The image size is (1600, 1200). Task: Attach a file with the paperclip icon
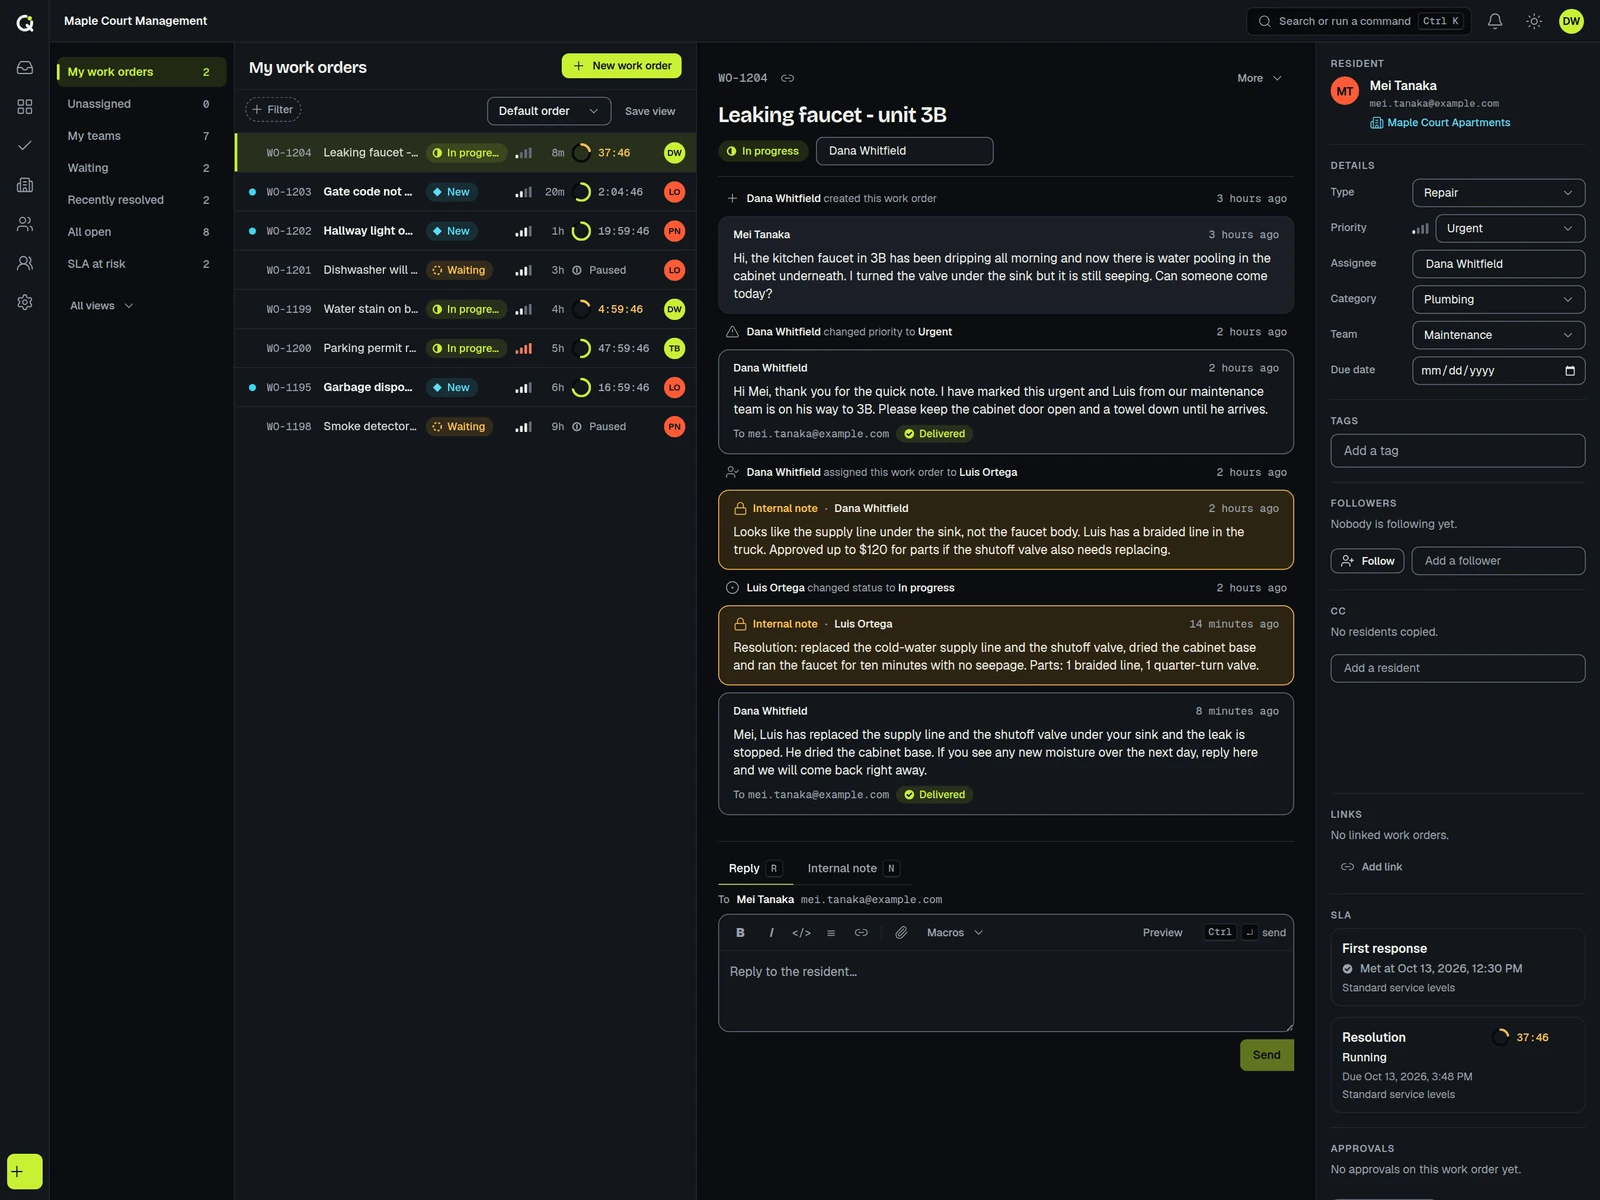[901, 932]
